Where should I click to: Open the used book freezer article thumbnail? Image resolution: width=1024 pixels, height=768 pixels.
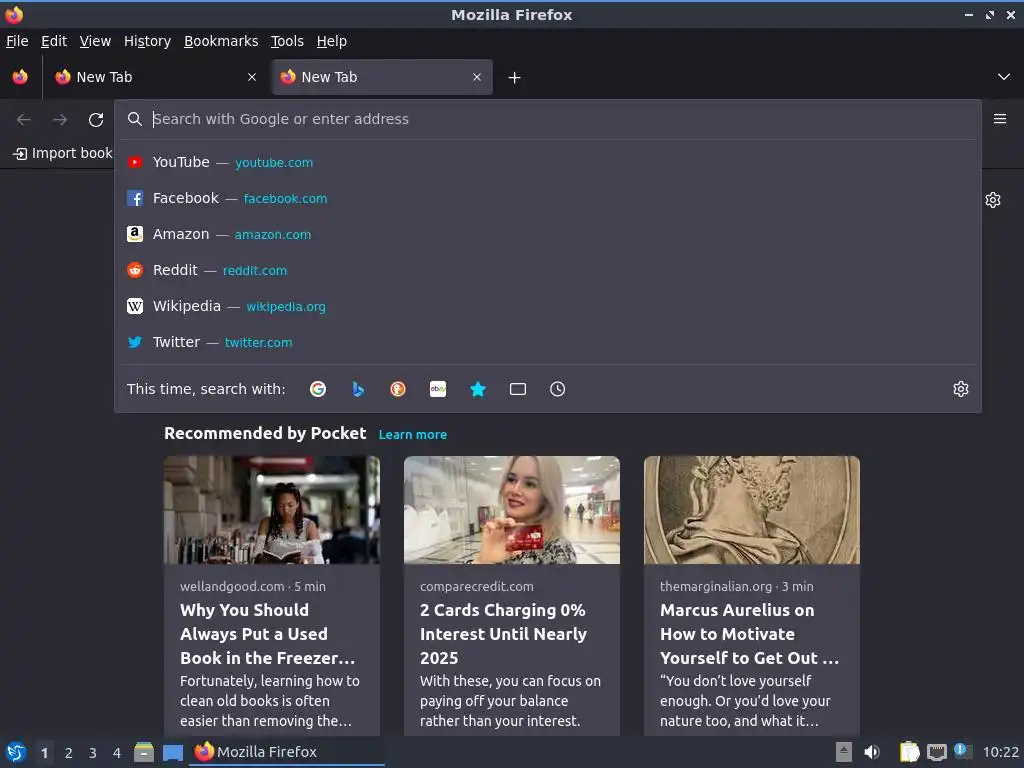click(x=272, y=510)
